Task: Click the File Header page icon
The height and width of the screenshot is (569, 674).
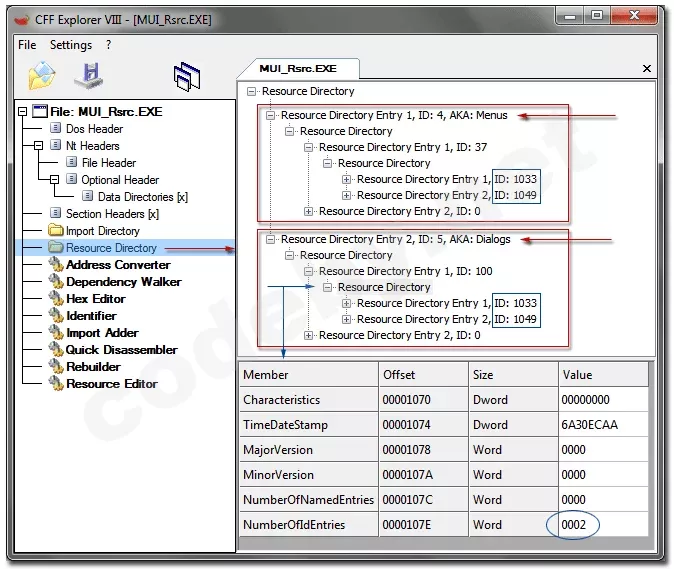Action: click(x=71, y=162)
